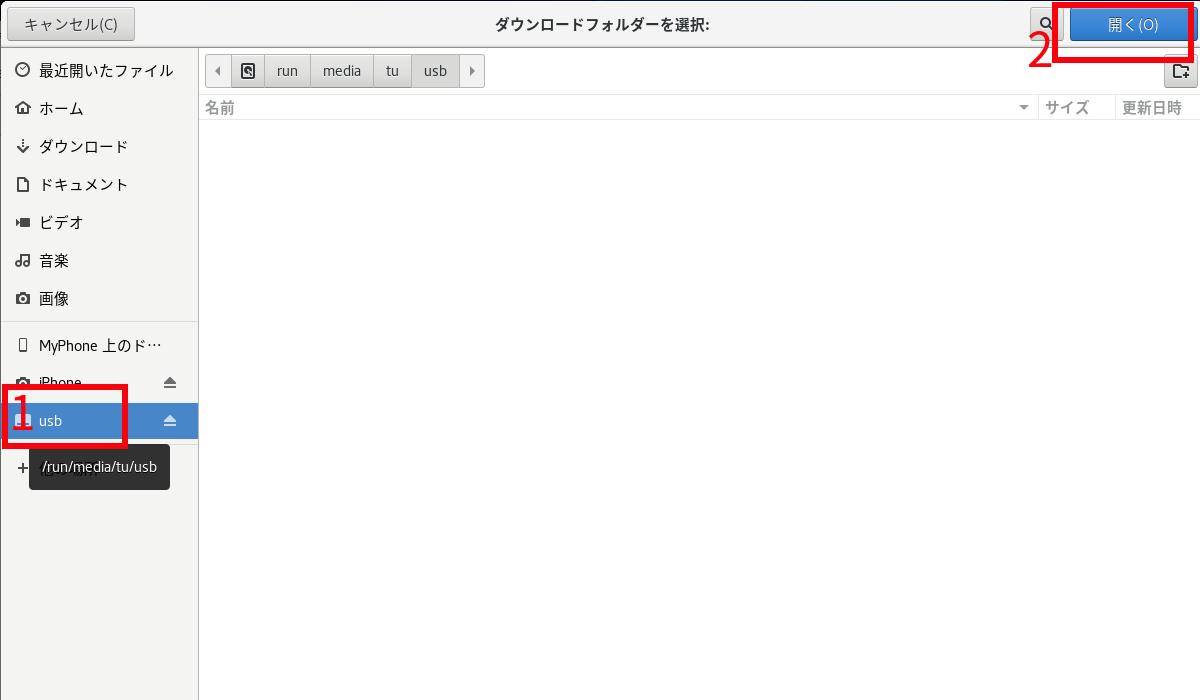1200x700 pixels.
Task: Click the 開く(O) button
Action: pyautogui.click(x=1132, y=24)
